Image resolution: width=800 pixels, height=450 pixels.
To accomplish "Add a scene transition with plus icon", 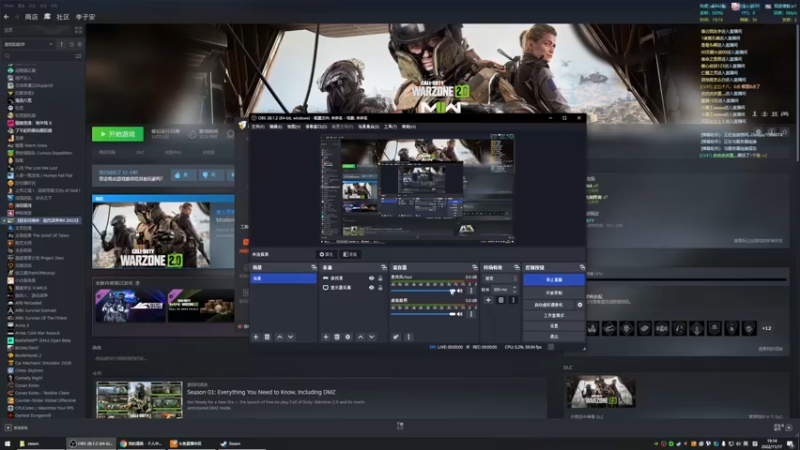I will pyautogui.click(x=488, y=300).
